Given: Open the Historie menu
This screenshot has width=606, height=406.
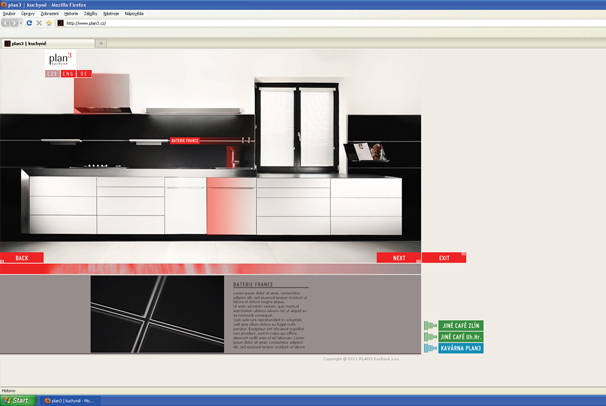Looking at the screenshot, I should [71, 14].
